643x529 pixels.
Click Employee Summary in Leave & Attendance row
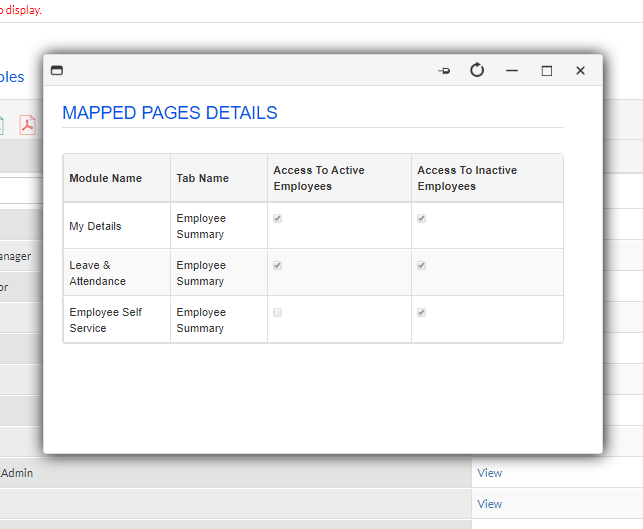click(201, 273)
